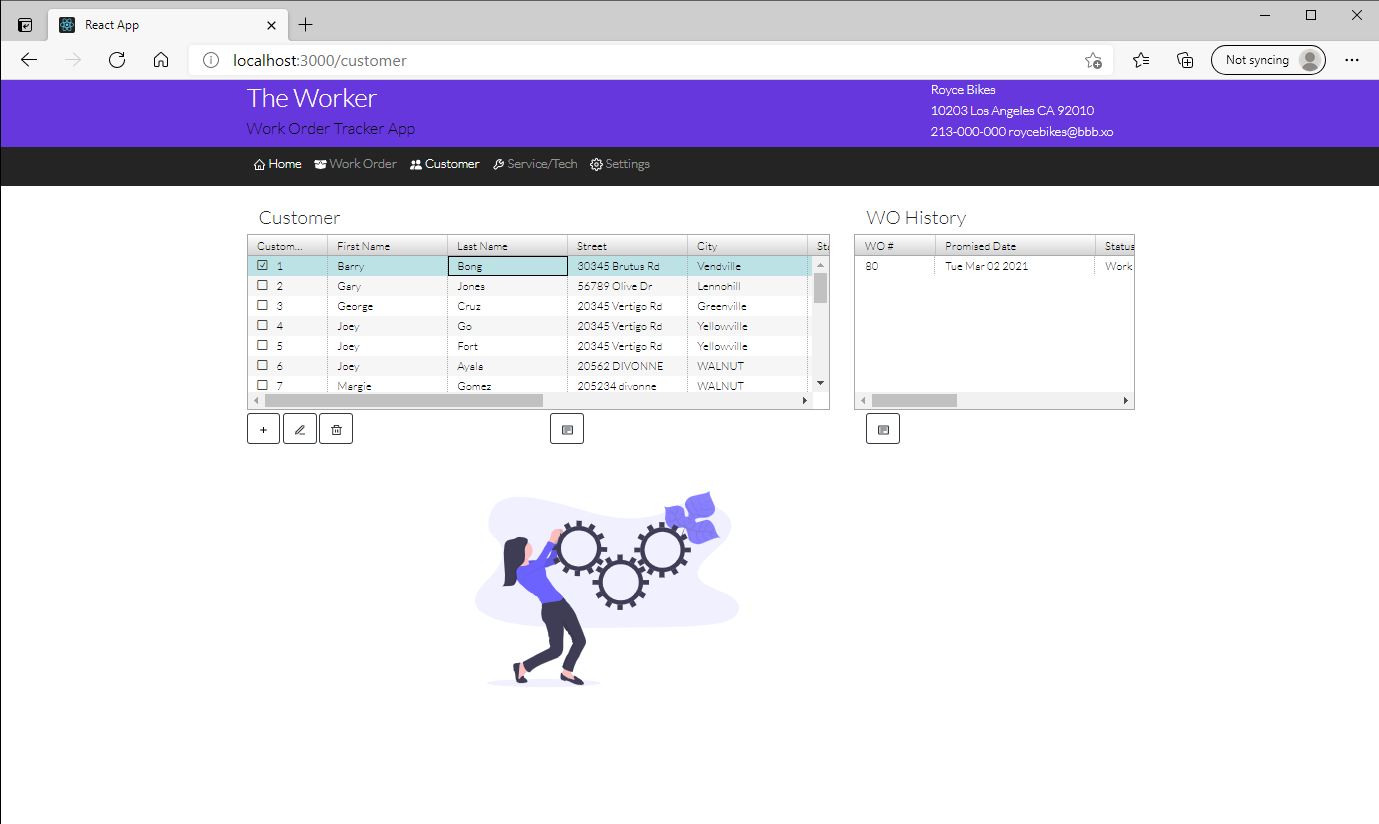The width and height of the screenshot is (1379, 824).
Task: Click the edit customer pencil button
Action: click(x=300, y=429)
